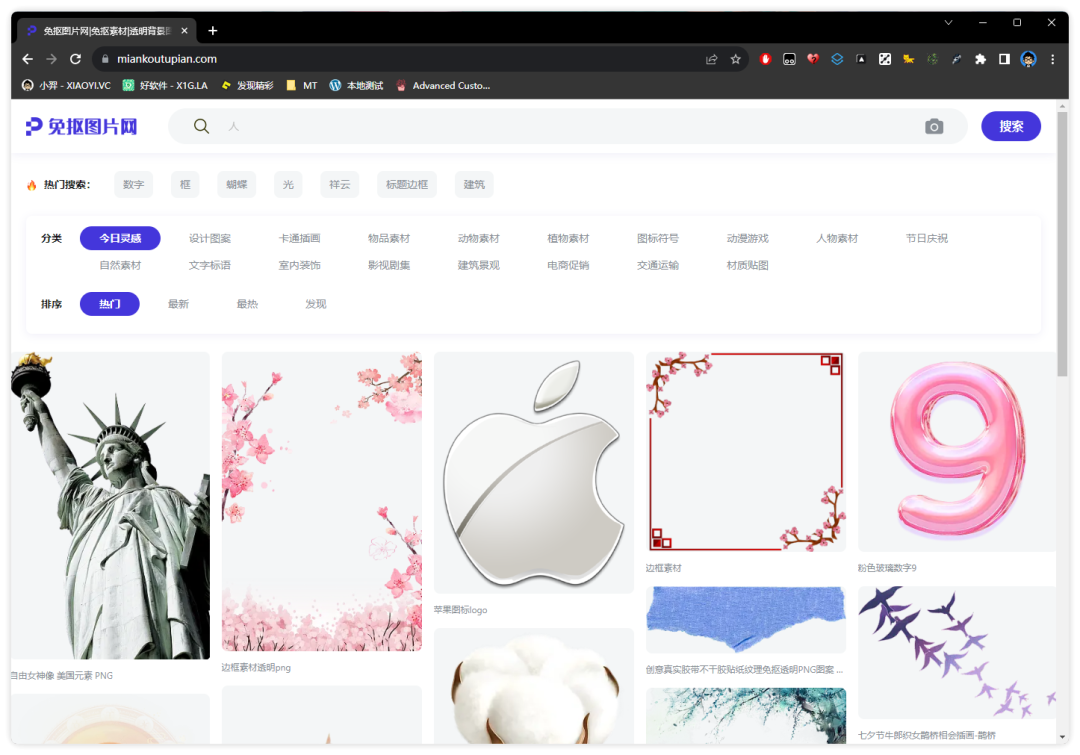Switch to the 自然素材 category

point(121,265)
